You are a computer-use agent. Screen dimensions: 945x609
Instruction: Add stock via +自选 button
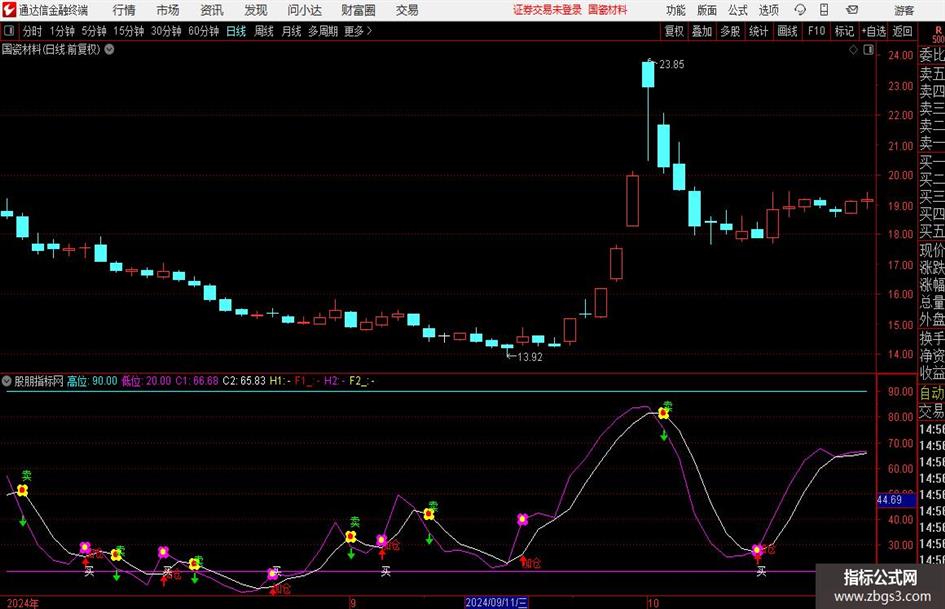(x=874, y=31)
